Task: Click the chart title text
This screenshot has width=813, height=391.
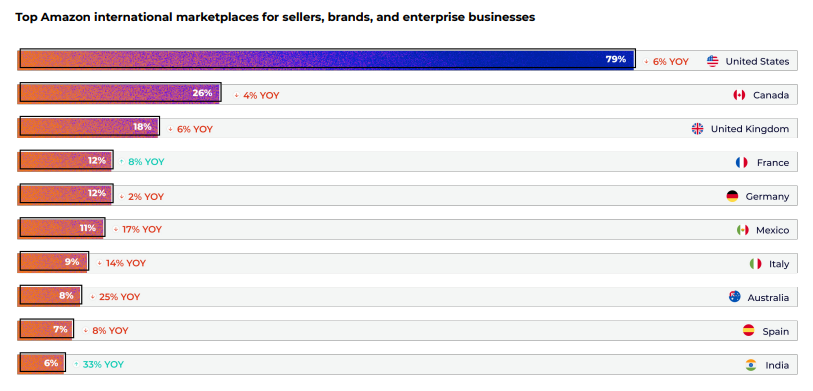Action: point(275,17)
